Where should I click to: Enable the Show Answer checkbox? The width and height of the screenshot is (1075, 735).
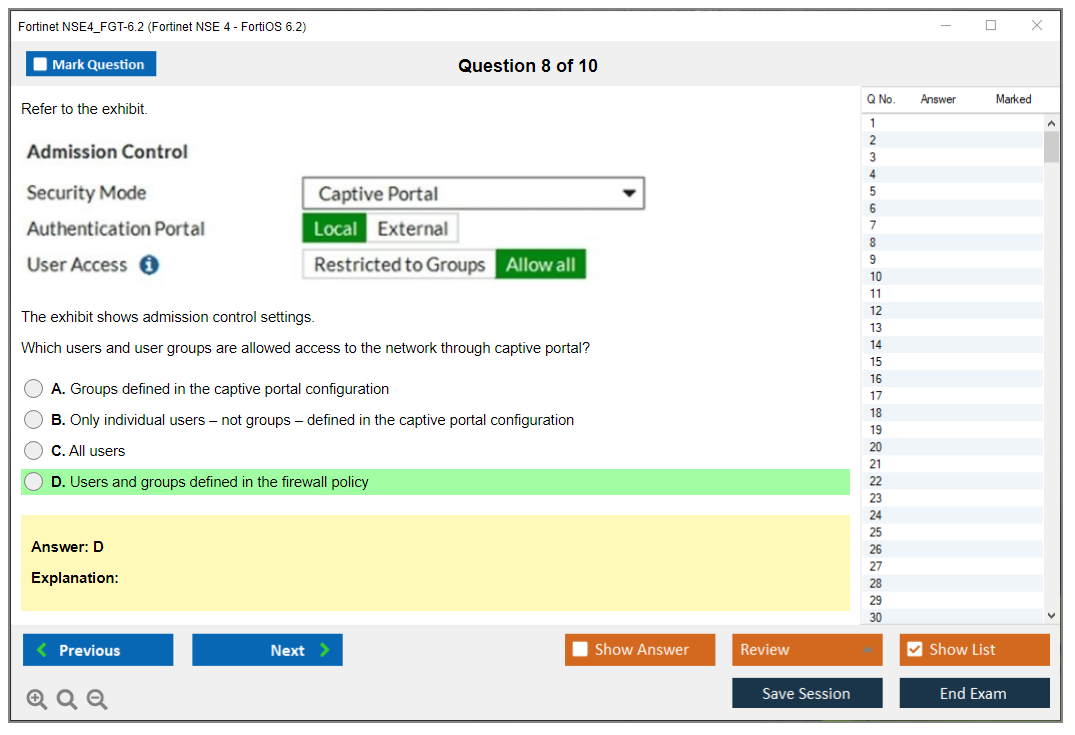580,650
